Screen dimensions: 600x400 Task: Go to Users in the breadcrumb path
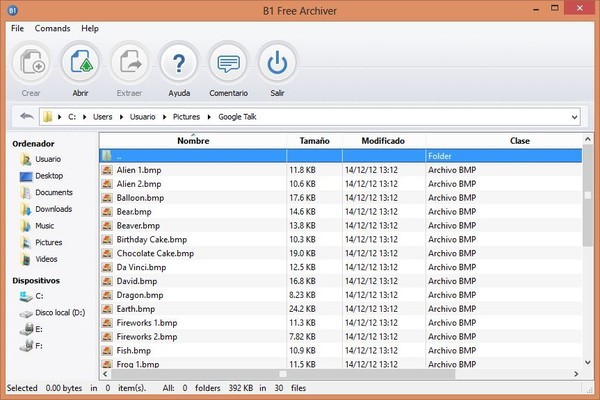coord(103,117)
